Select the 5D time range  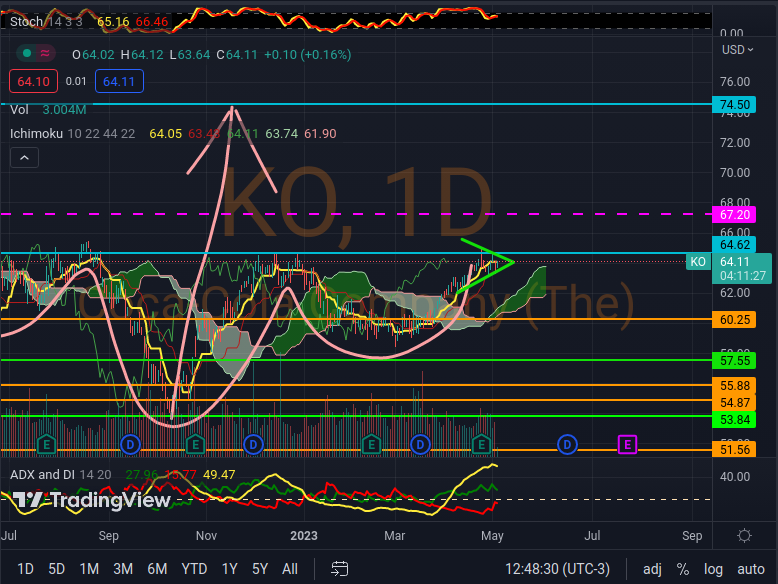click(x=57, y=569)
